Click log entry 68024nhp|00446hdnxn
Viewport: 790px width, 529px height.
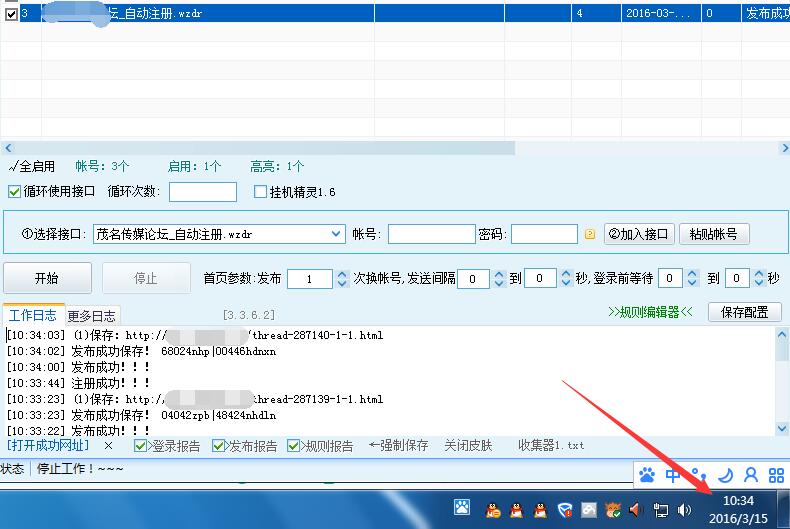[219, 351]
